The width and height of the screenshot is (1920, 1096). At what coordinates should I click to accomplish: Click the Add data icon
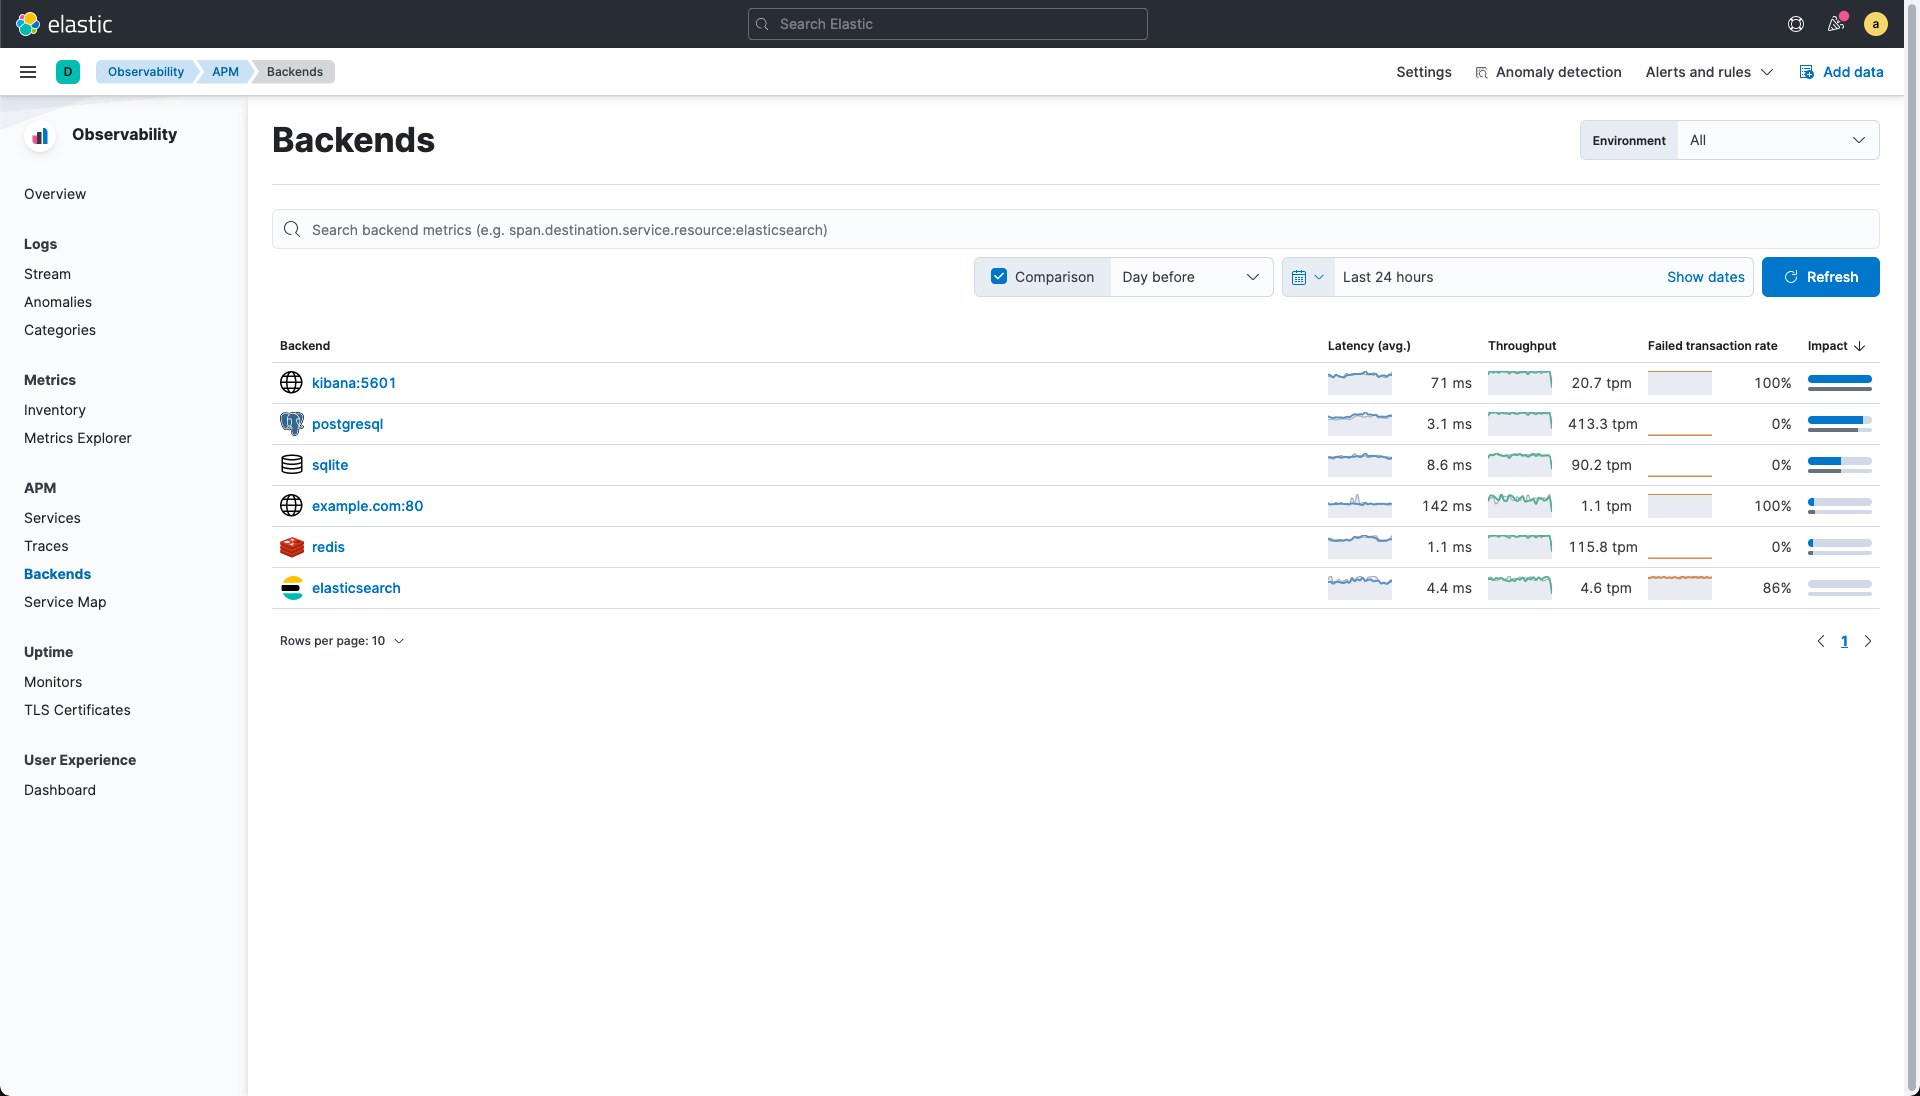(x=1806, y=71)
